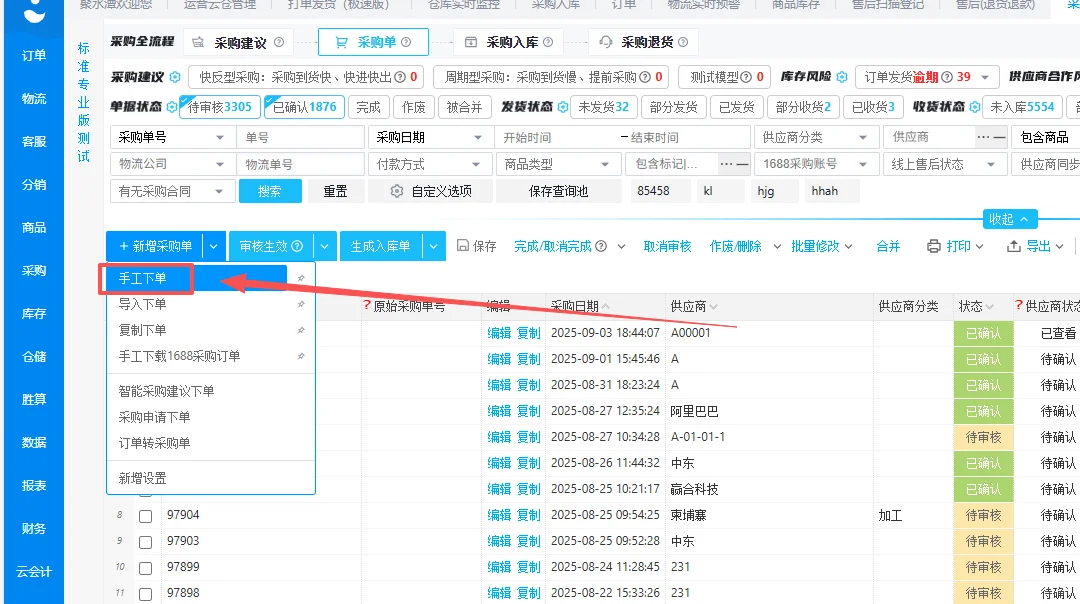Click the blue 搜索 button

[x=270, y=191]
